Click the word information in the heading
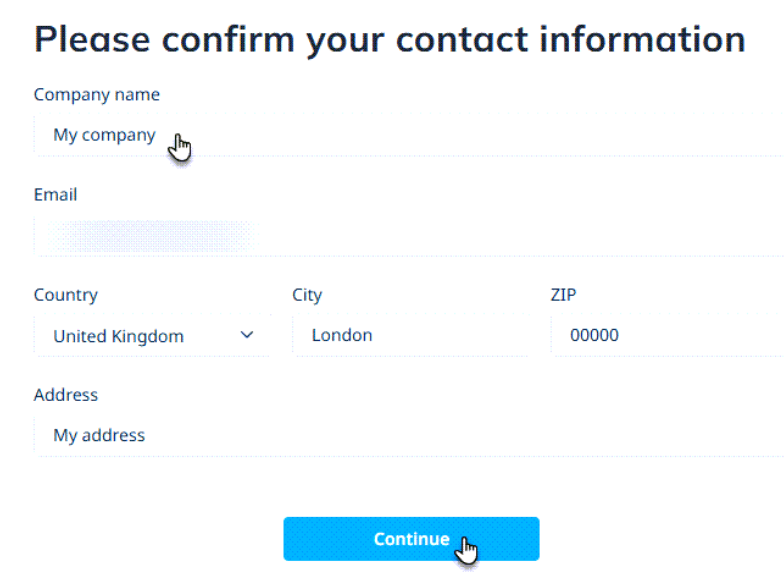Image resolution: width=784 pixels, height=583 pixels. (642, 38)
